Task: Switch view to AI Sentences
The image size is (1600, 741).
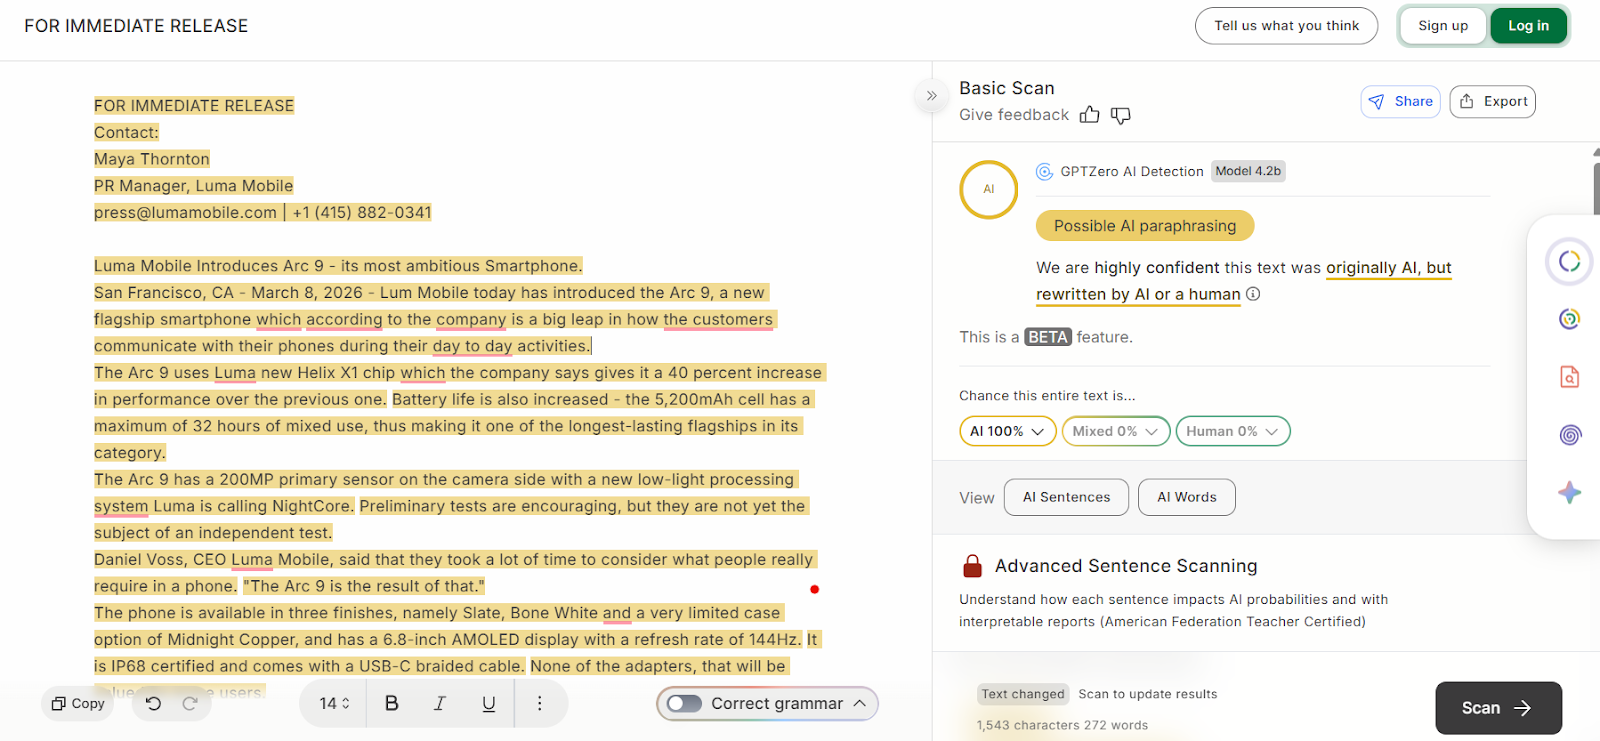Action: (x=1066, y=497)
